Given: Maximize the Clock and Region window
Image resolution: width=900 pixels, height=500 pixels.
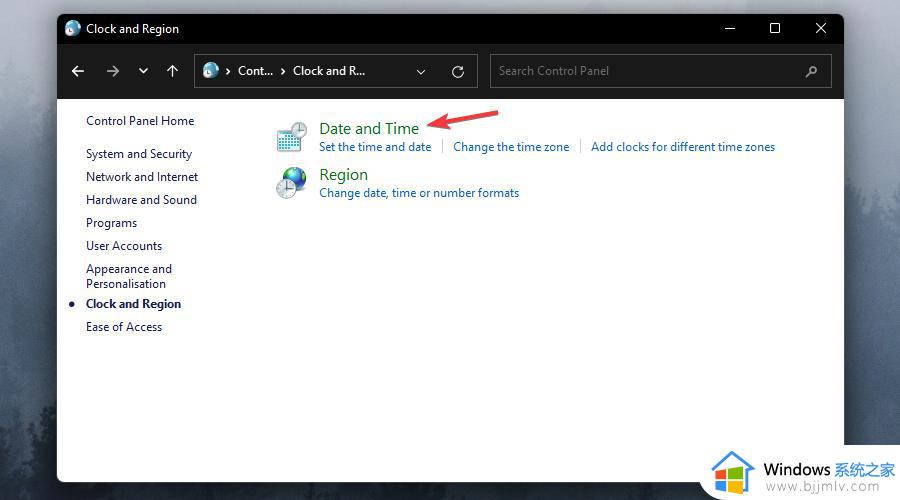Looking at the screenshot, I should point(775,28).
